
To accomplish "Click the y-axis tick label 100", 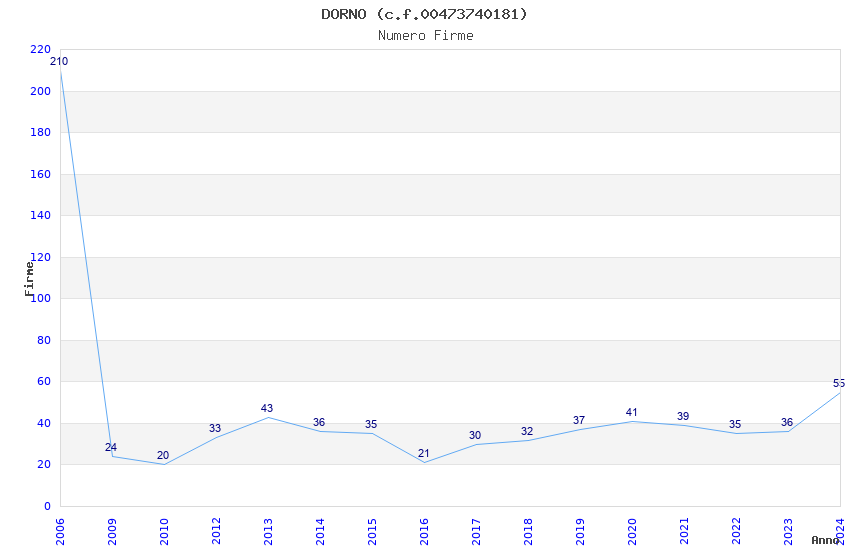I will [41, 299].
